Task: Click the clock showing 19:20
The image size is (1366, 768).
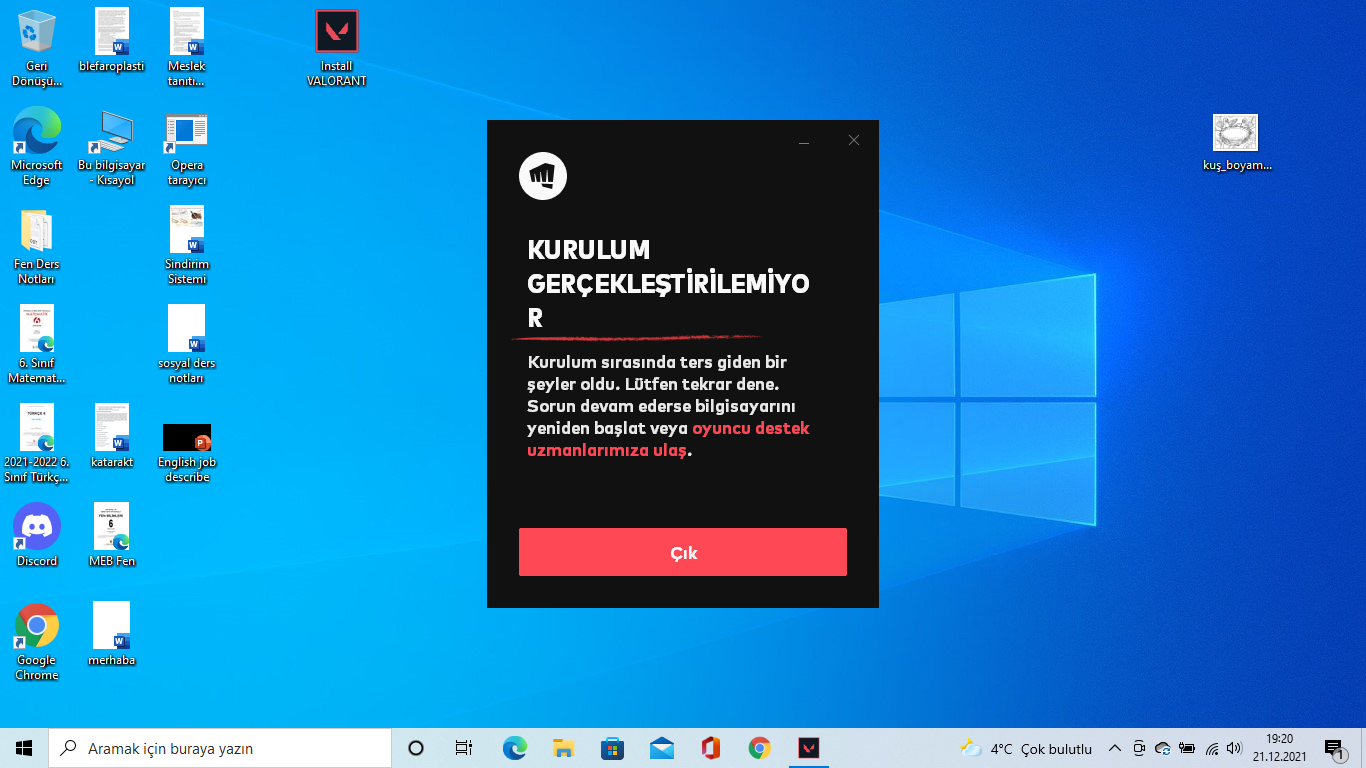Action: click(x=1279, y=748)
